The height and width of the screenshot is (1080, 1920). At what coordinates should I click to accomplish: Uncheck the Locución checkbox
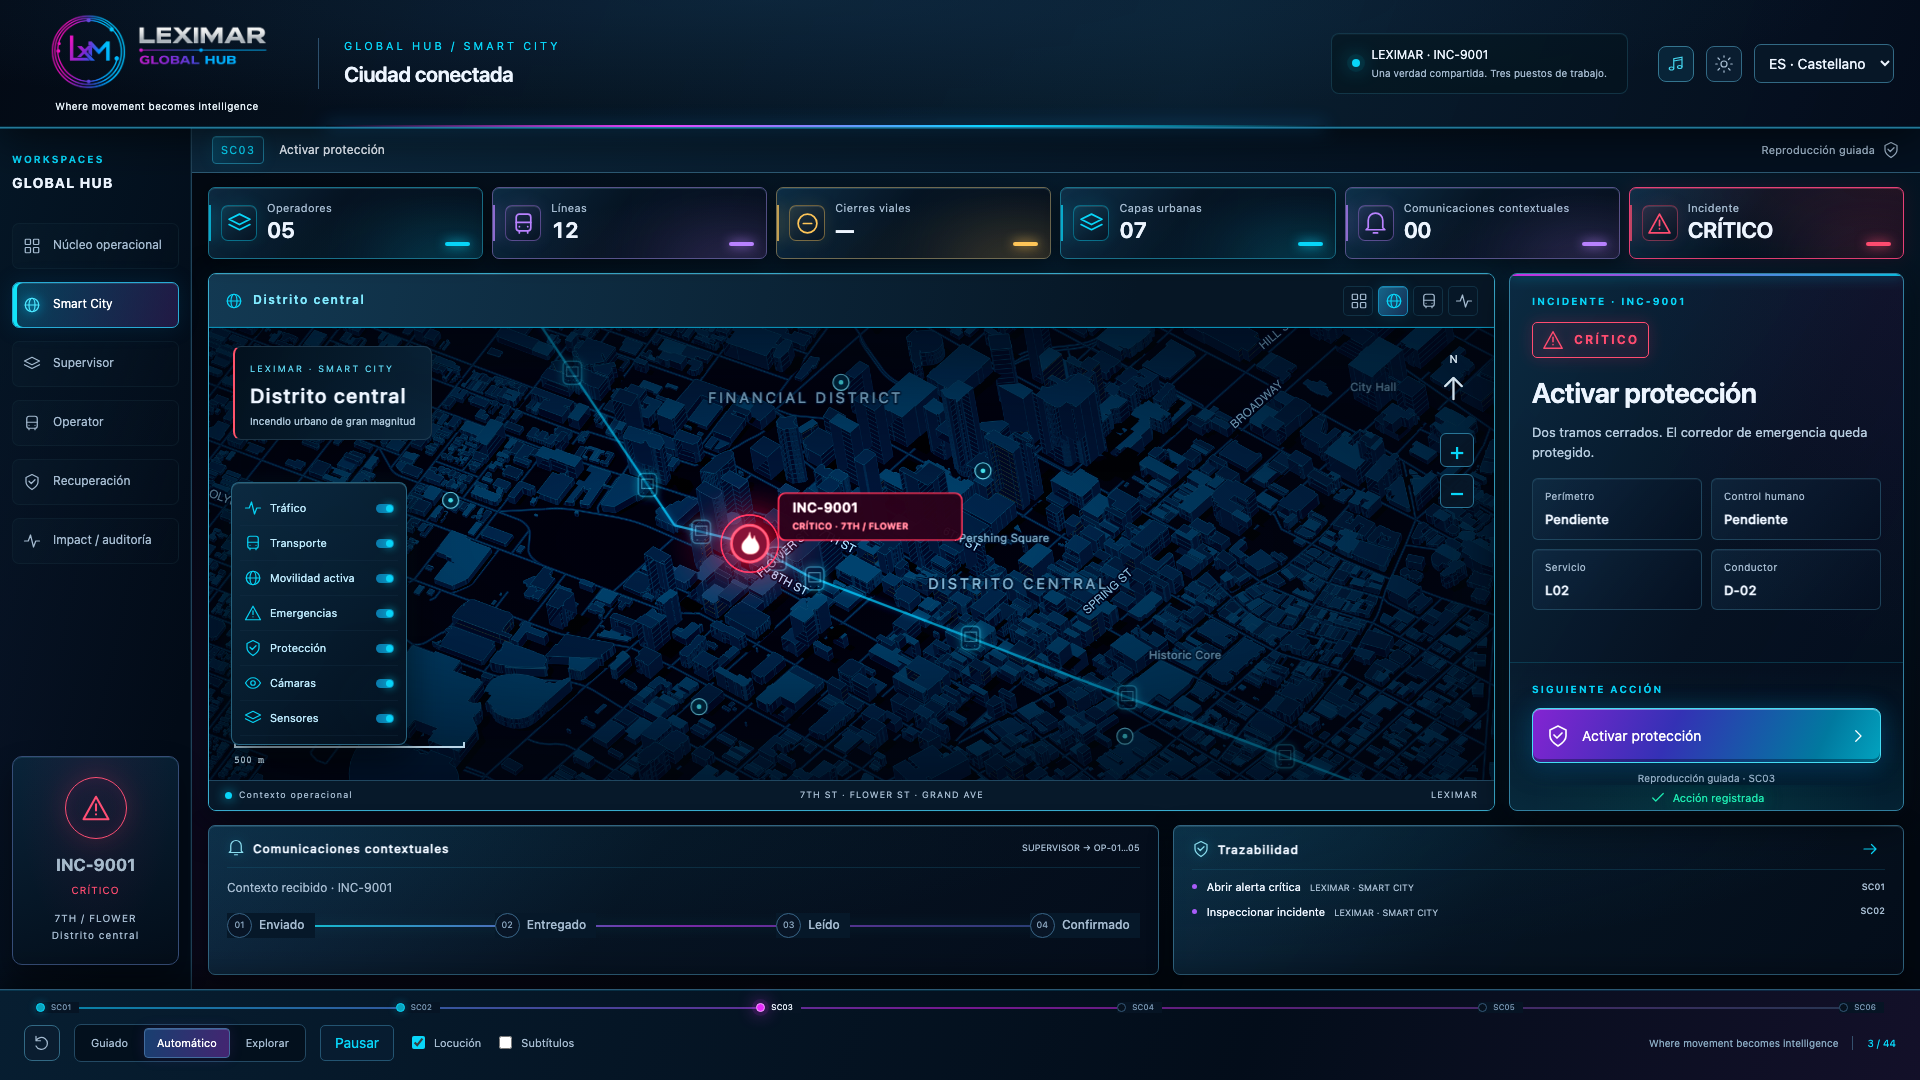[418, 1043]
